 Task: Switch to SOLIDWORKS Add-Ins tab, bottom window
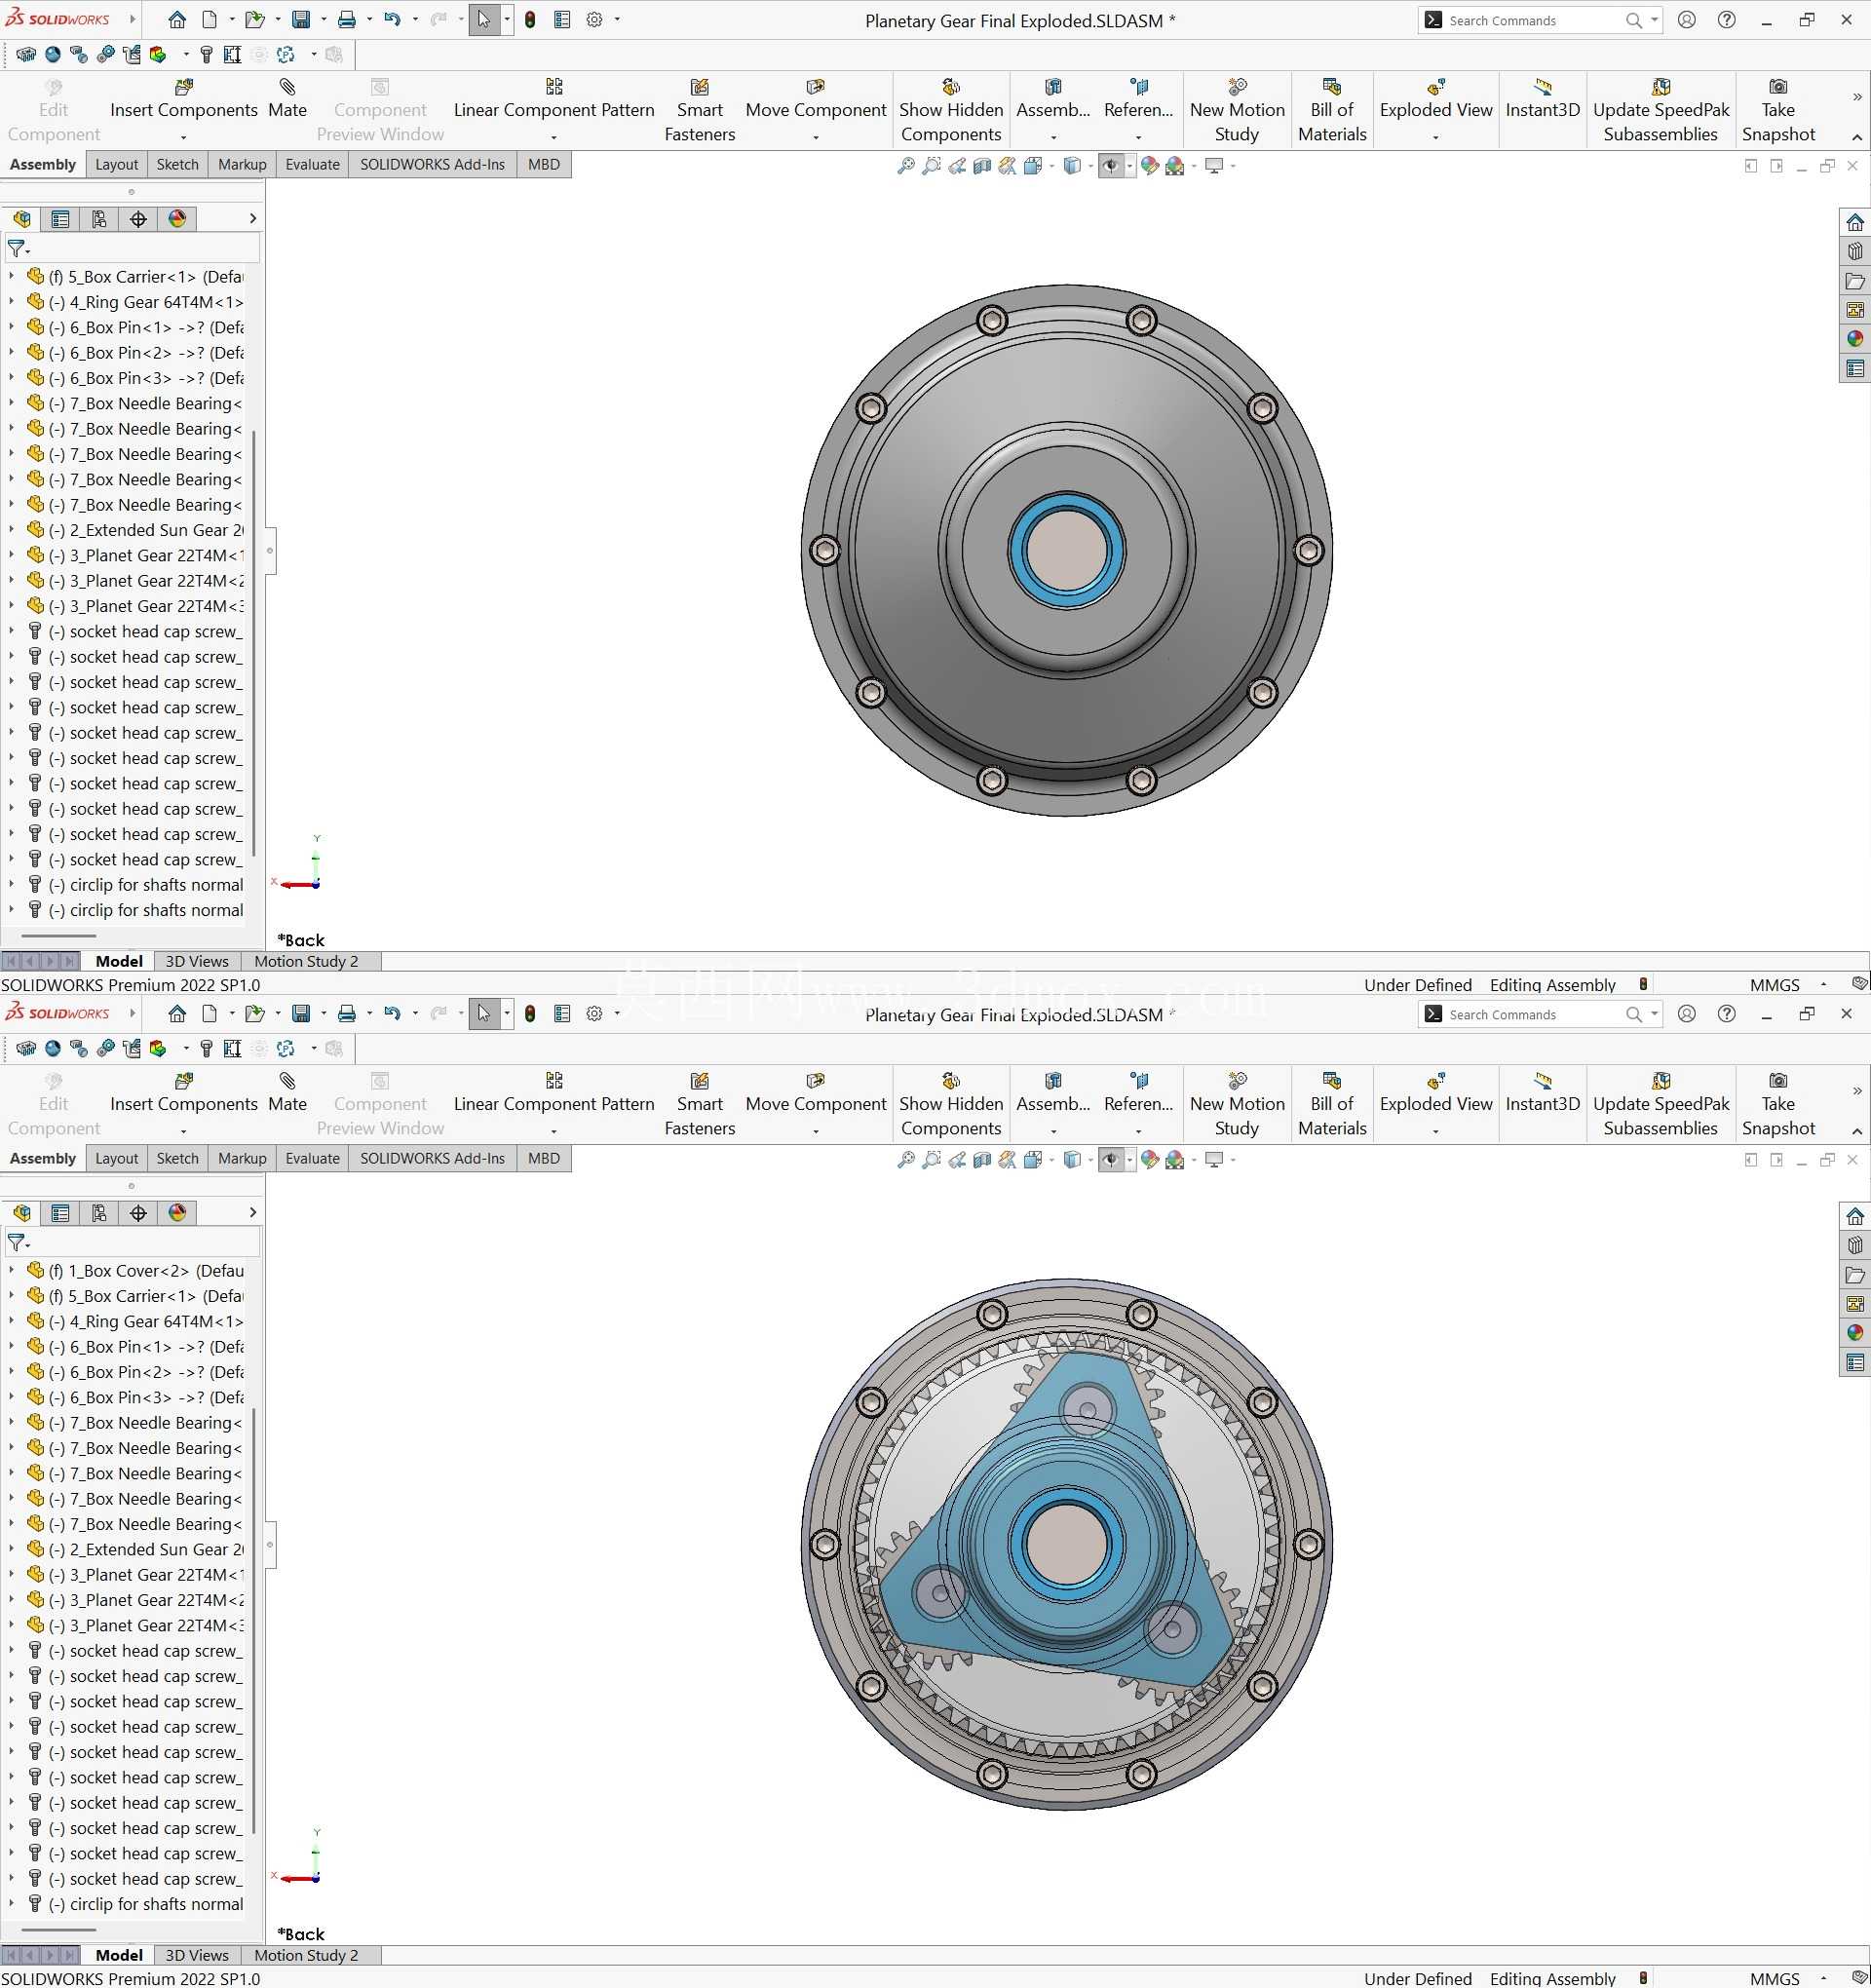pos(432,1158)
